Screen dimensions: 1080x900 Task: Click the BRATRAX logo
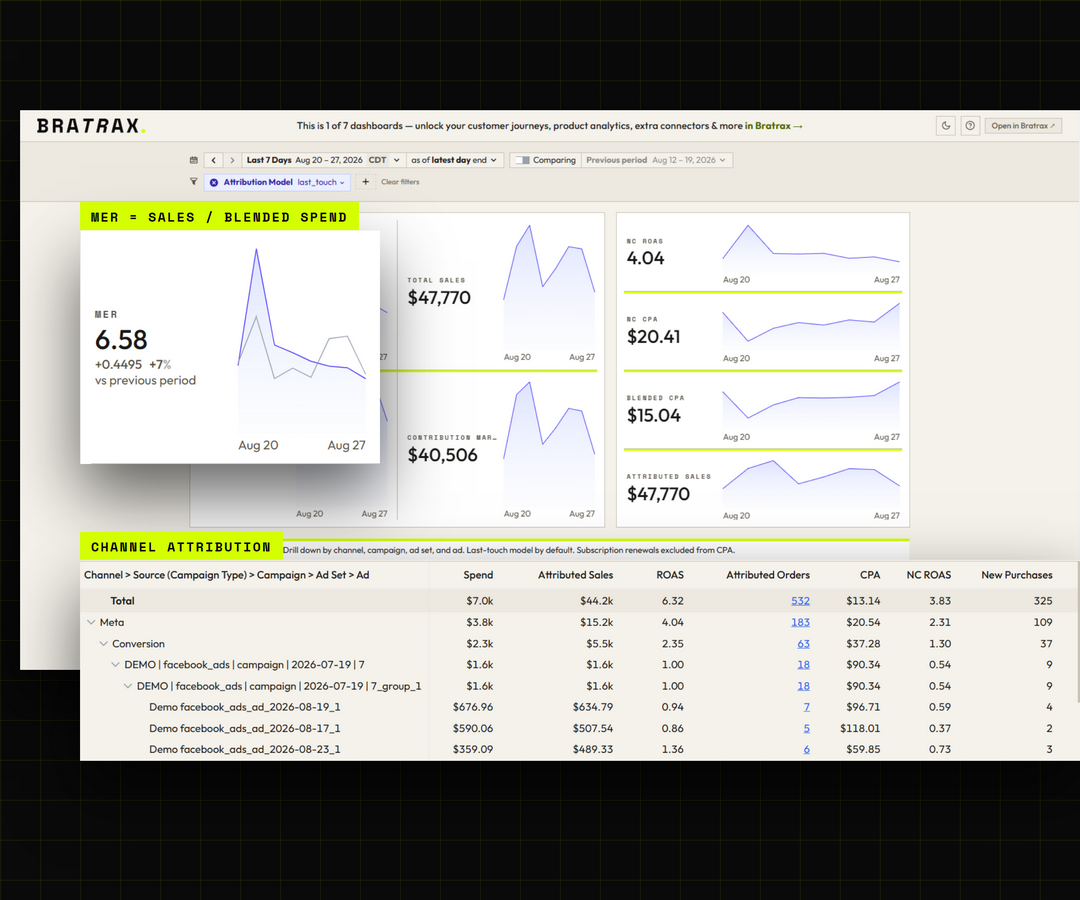point(91,126)
